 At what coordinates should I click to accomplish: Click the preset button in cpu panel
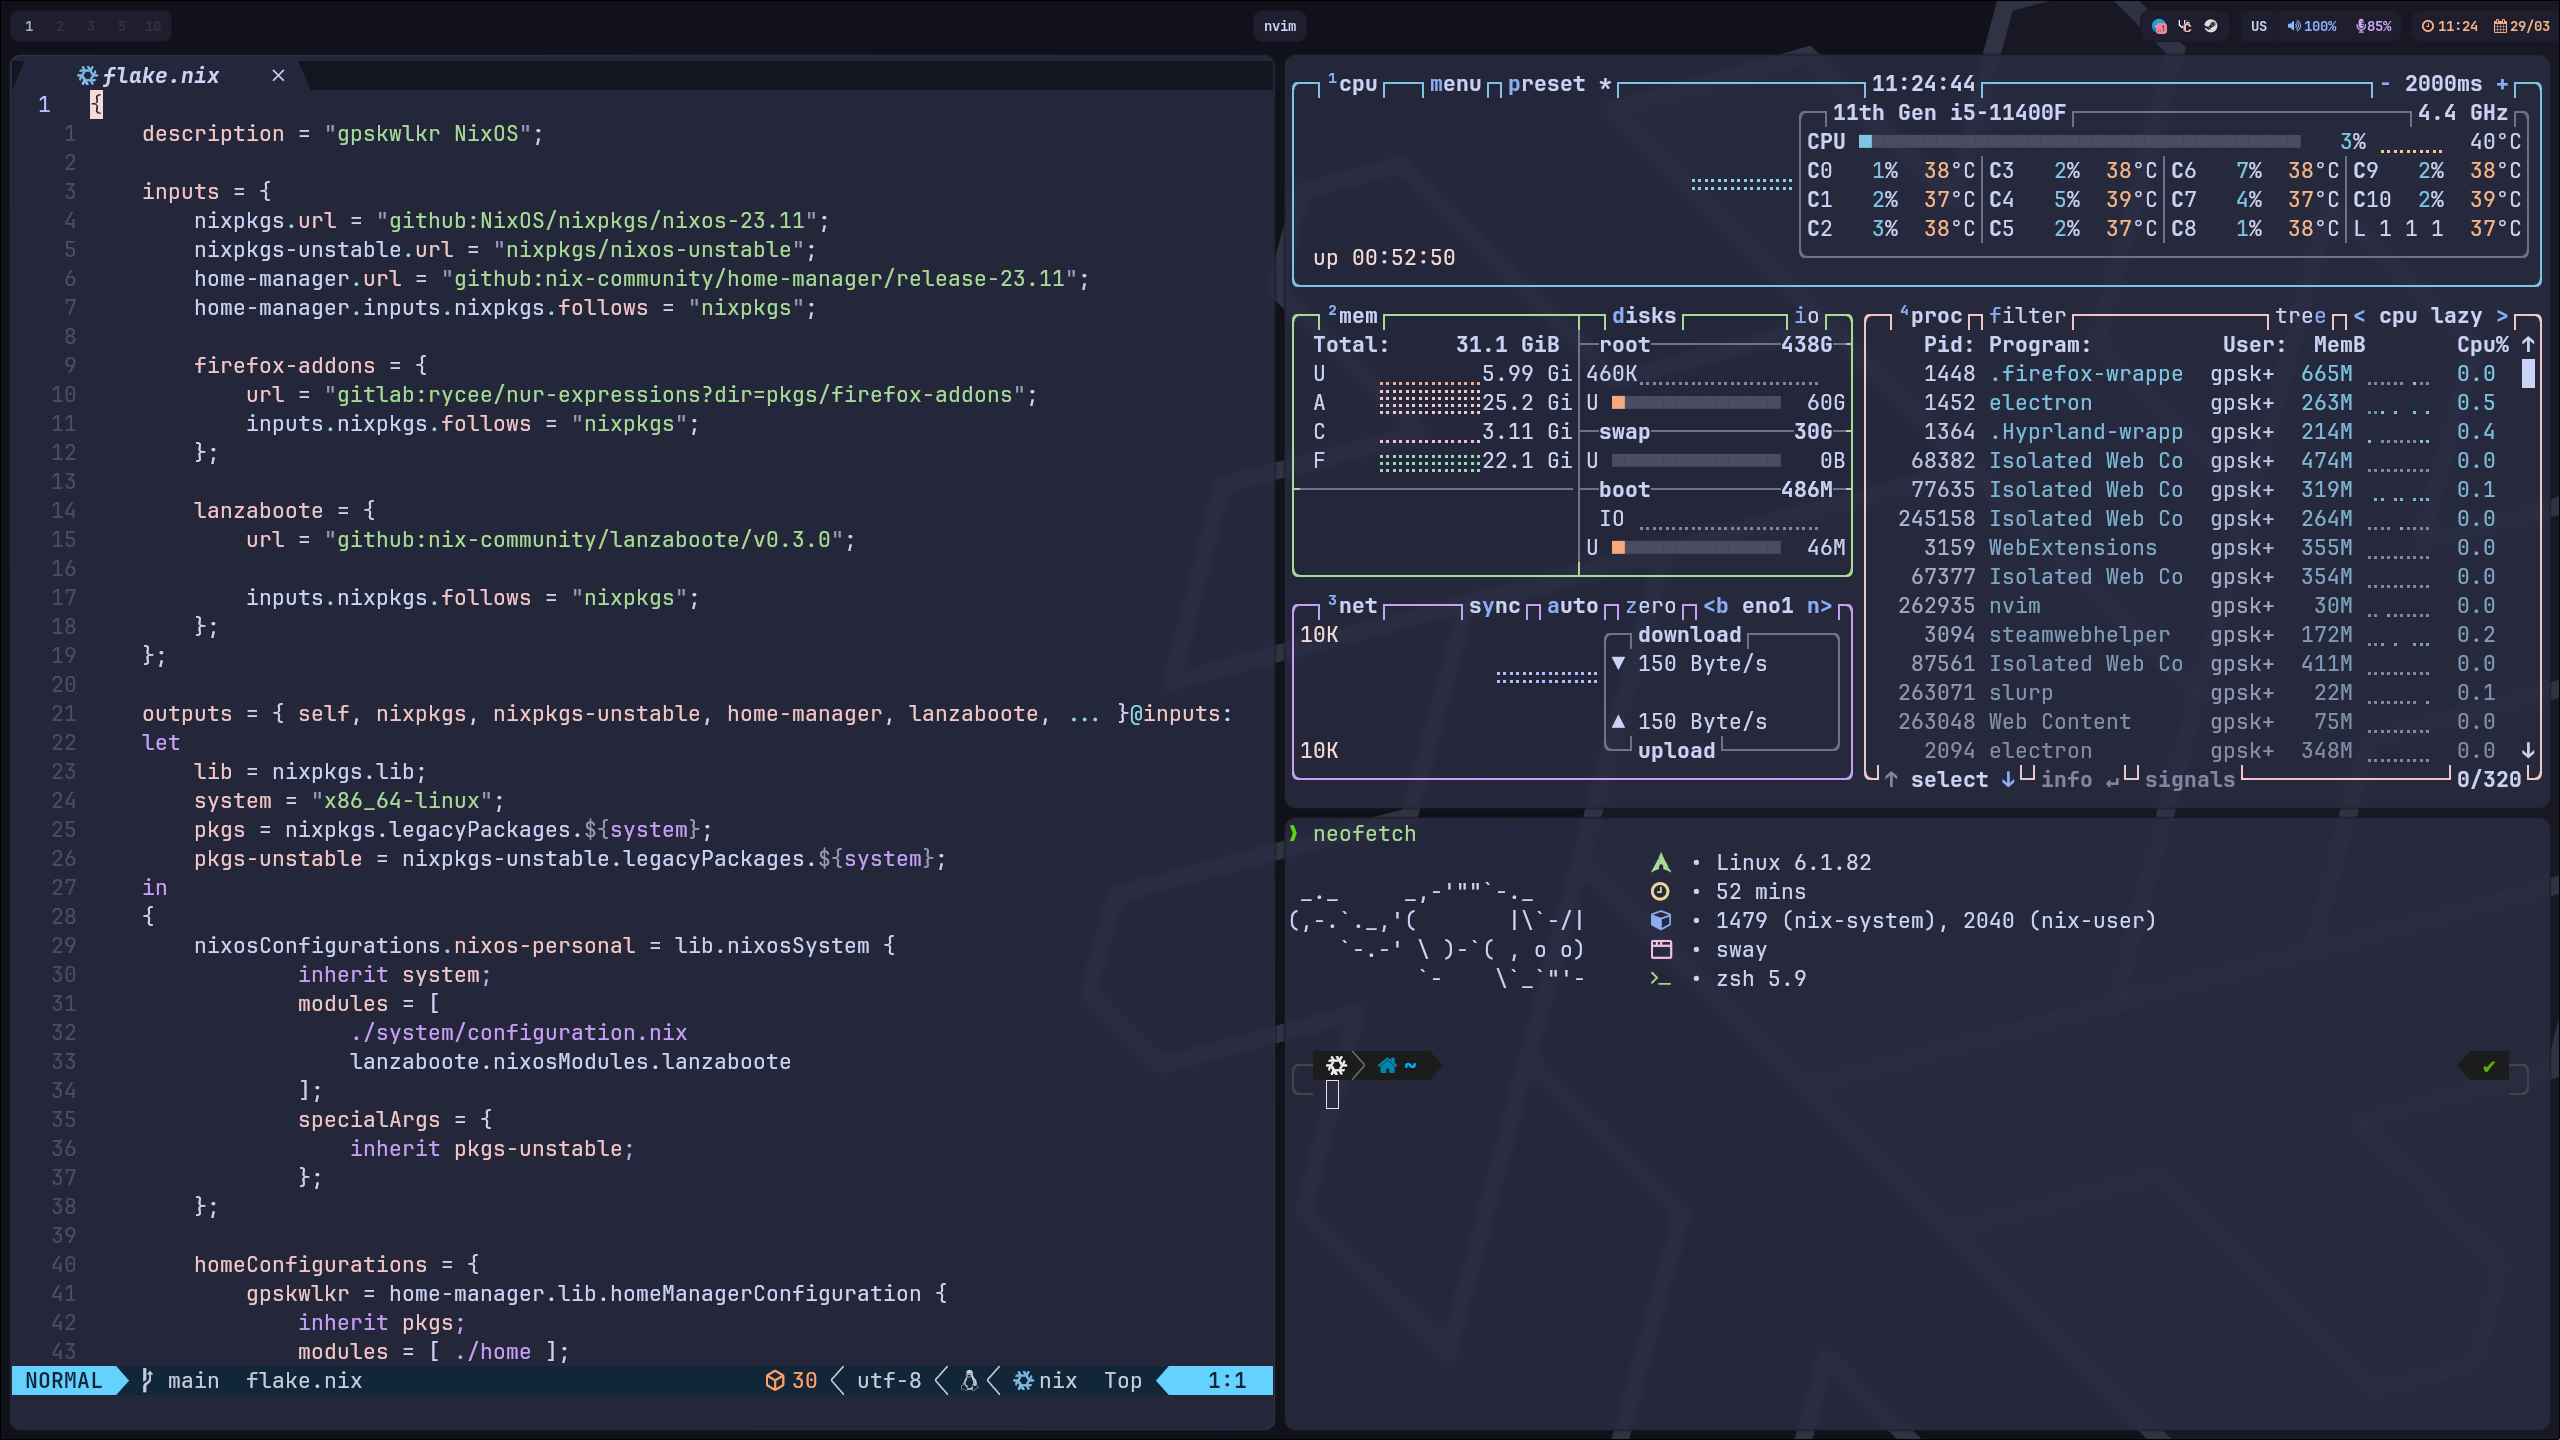point(1545,84)
